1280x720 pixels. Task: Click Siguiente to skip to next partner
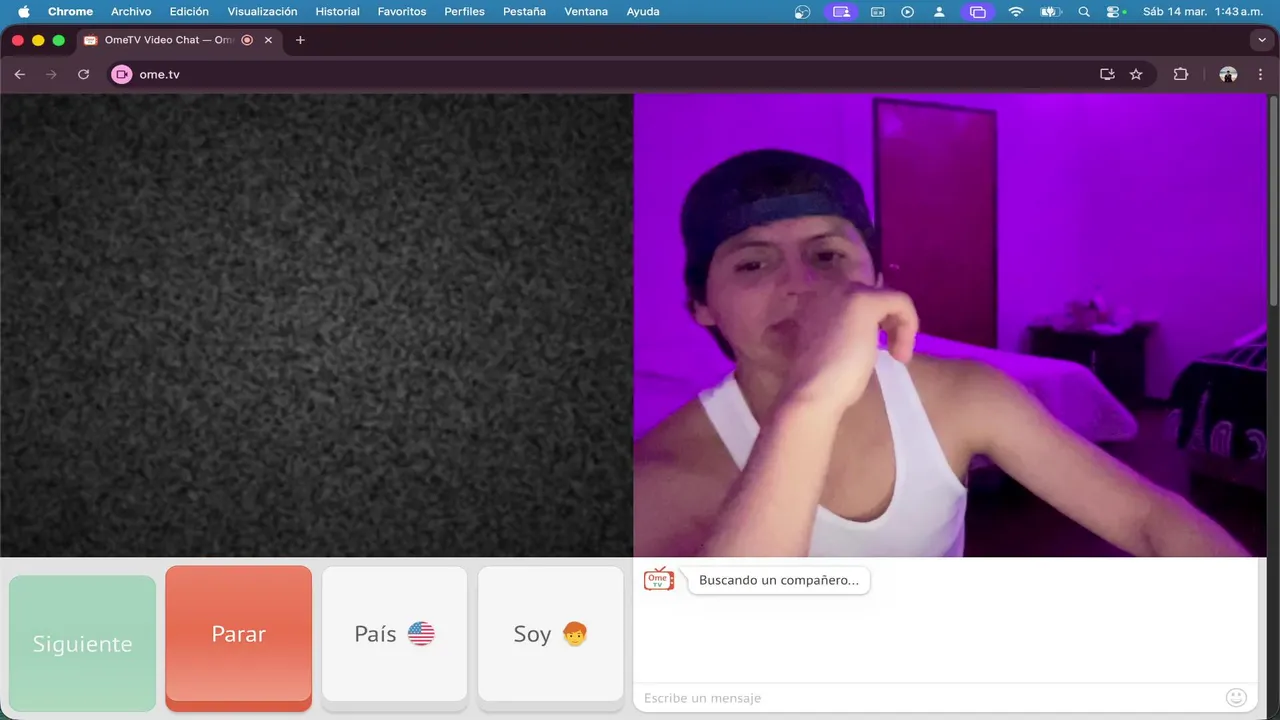82,643
